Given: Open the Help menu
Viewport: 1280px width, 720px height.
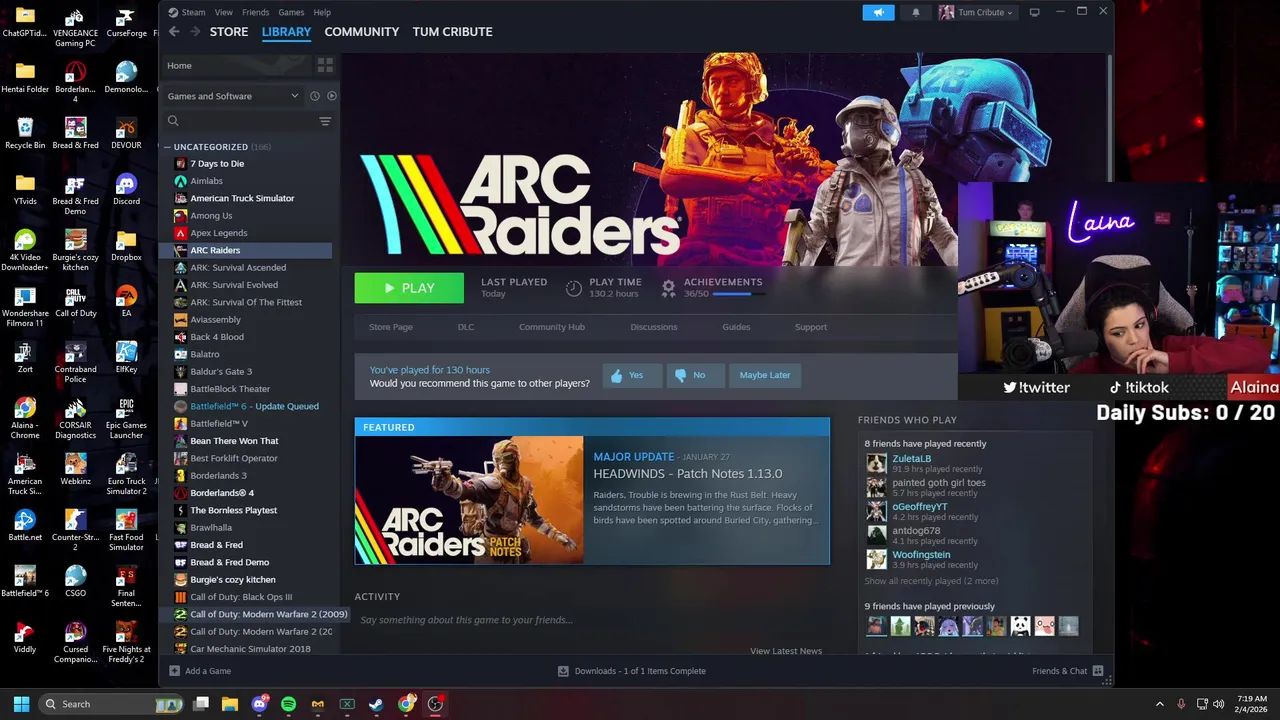Looking at the screenshot, I should 322,12.
